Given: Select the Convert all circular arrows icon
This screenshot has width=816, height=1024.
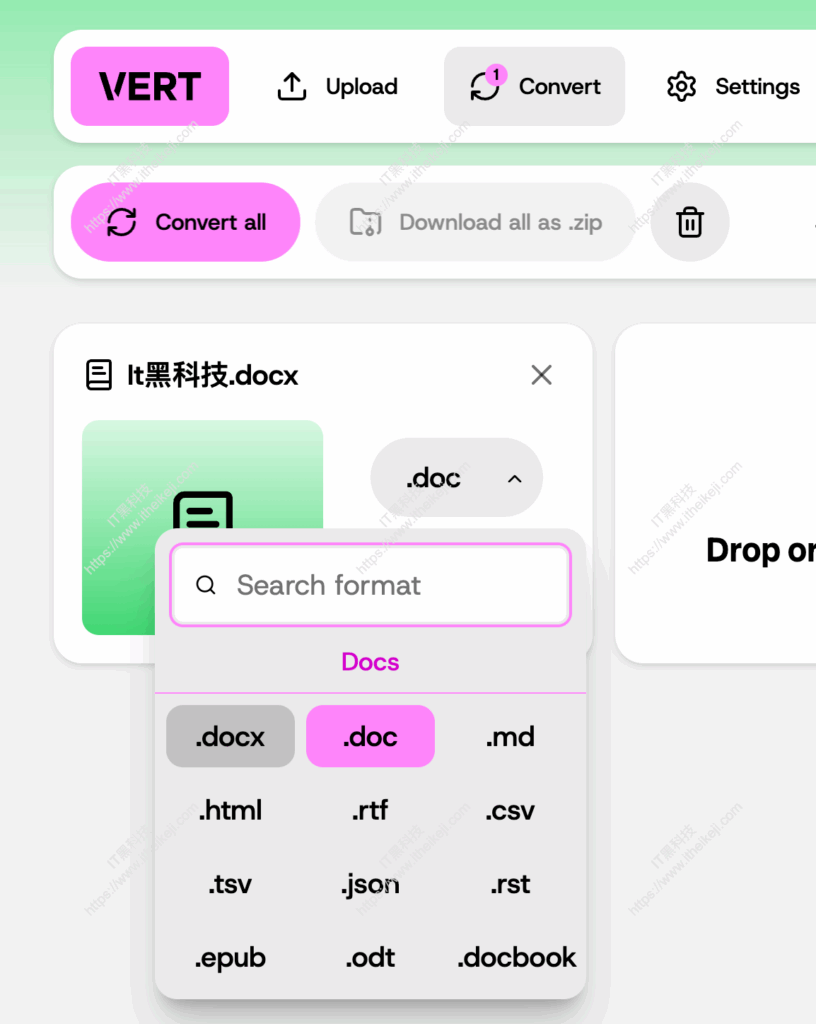Looking at the screenshot, I should tap(123, 222).
